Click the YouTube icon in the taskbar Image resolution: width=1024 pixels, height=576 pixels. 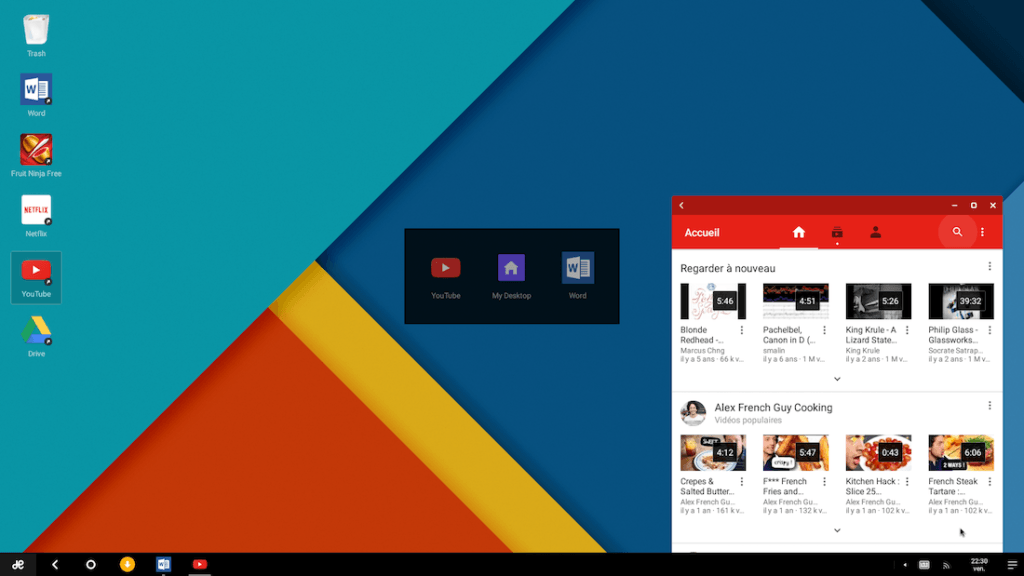coord(200,564)
